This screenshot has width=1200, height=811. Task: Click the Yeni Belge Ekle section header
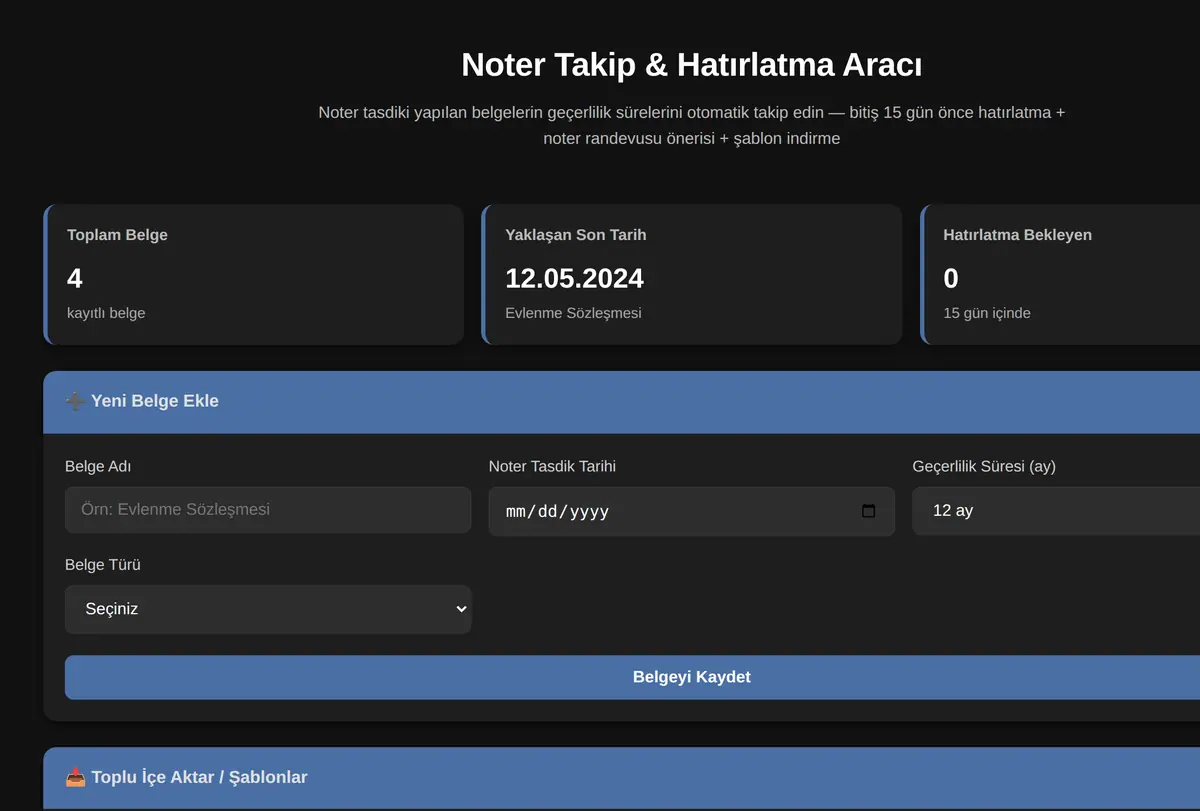621,402
